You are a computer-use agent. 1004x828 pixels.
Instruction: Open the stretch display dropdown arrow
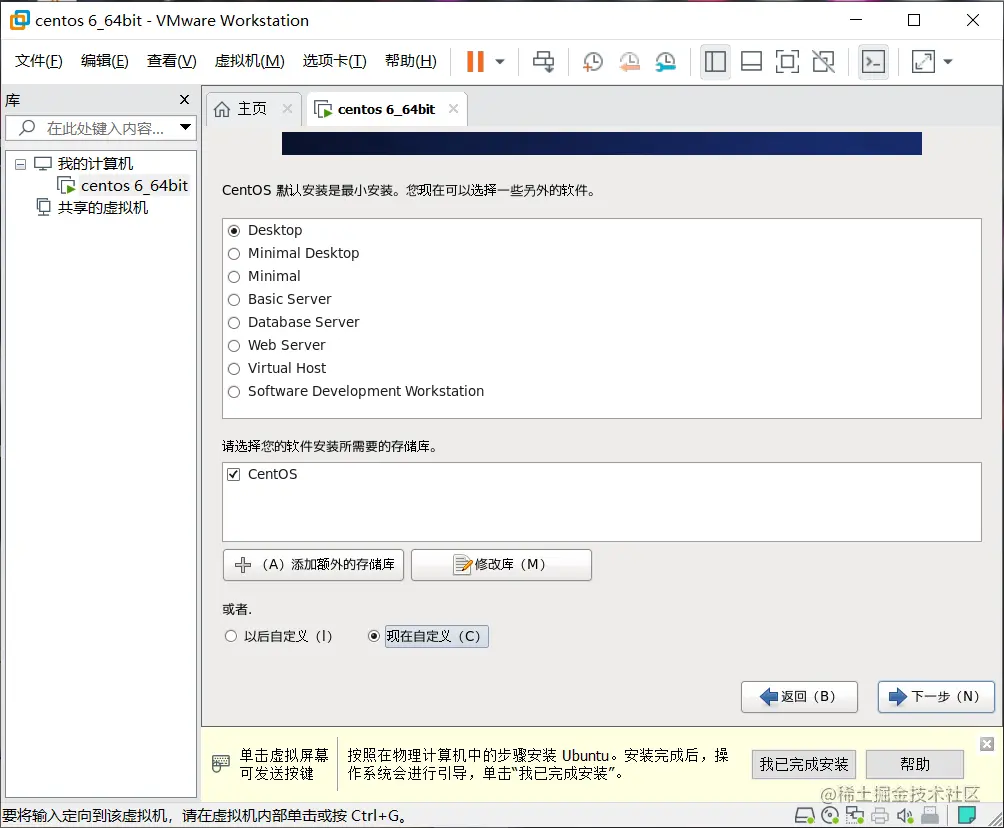coord(948,62)
